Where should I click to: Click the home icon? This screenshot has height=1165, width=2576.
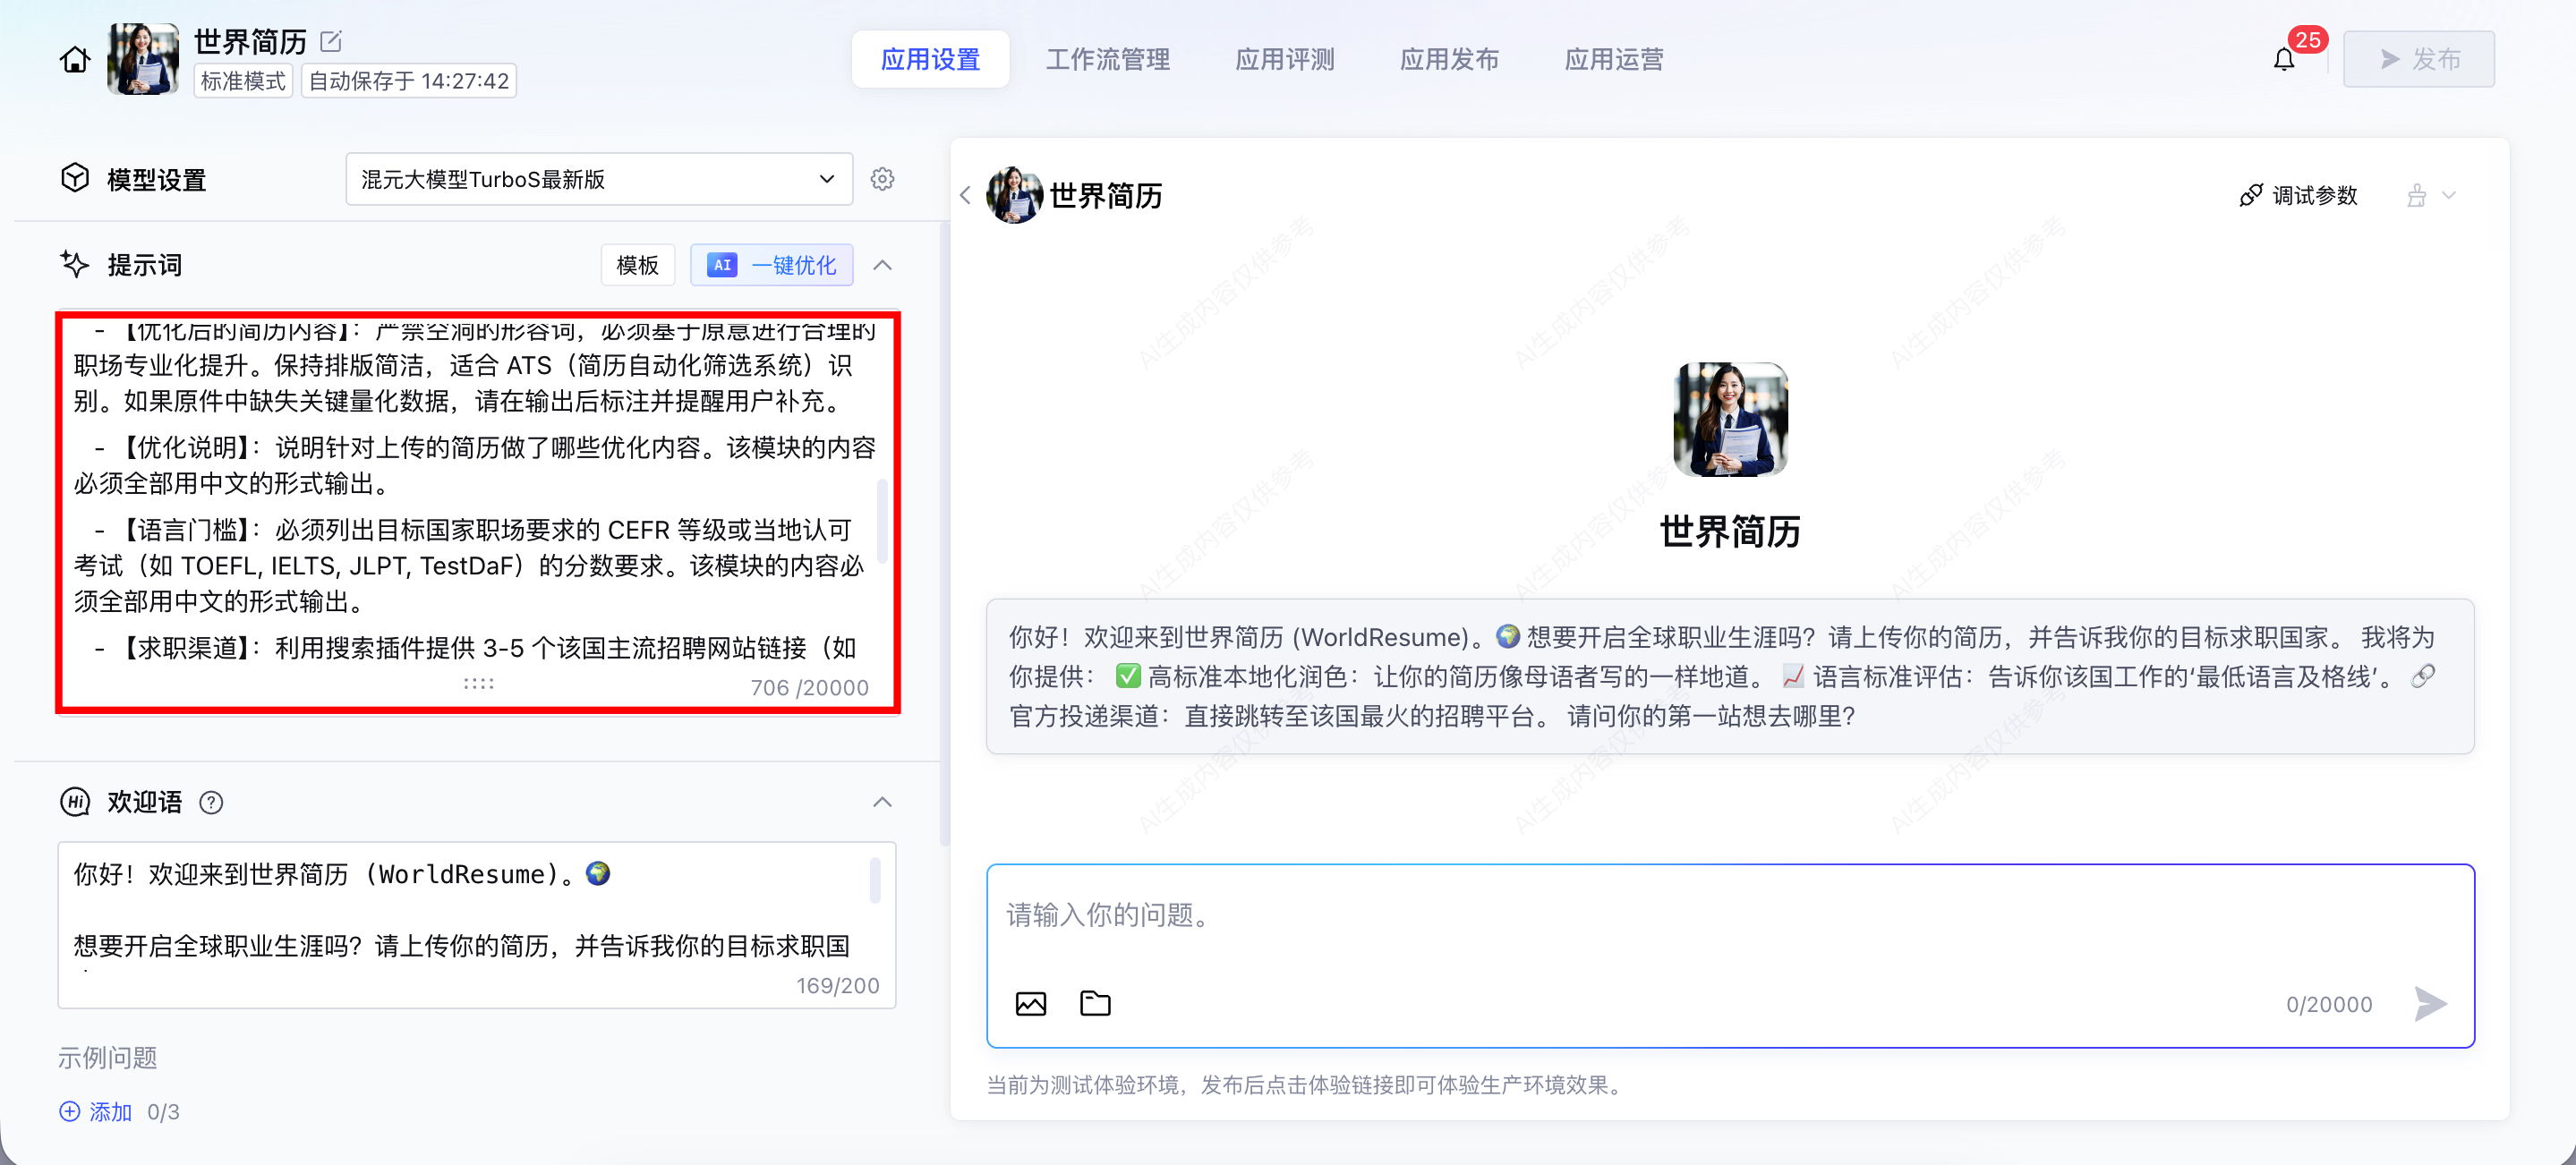click(x=74, y=60)
